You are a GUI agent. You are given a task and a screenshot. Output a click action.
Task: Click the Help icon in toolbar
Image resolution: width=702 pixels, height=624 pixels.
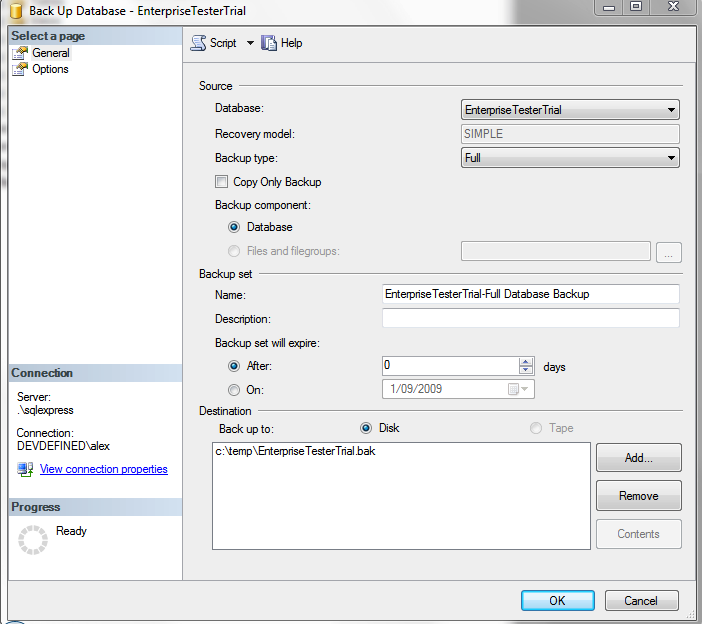269,43
